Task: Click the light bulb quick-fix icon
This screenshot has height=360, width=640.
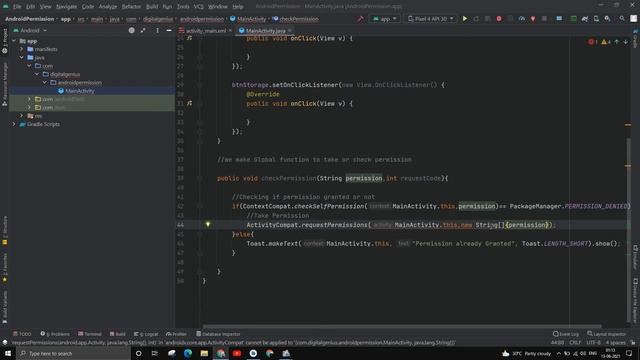Action: (208, 224)
